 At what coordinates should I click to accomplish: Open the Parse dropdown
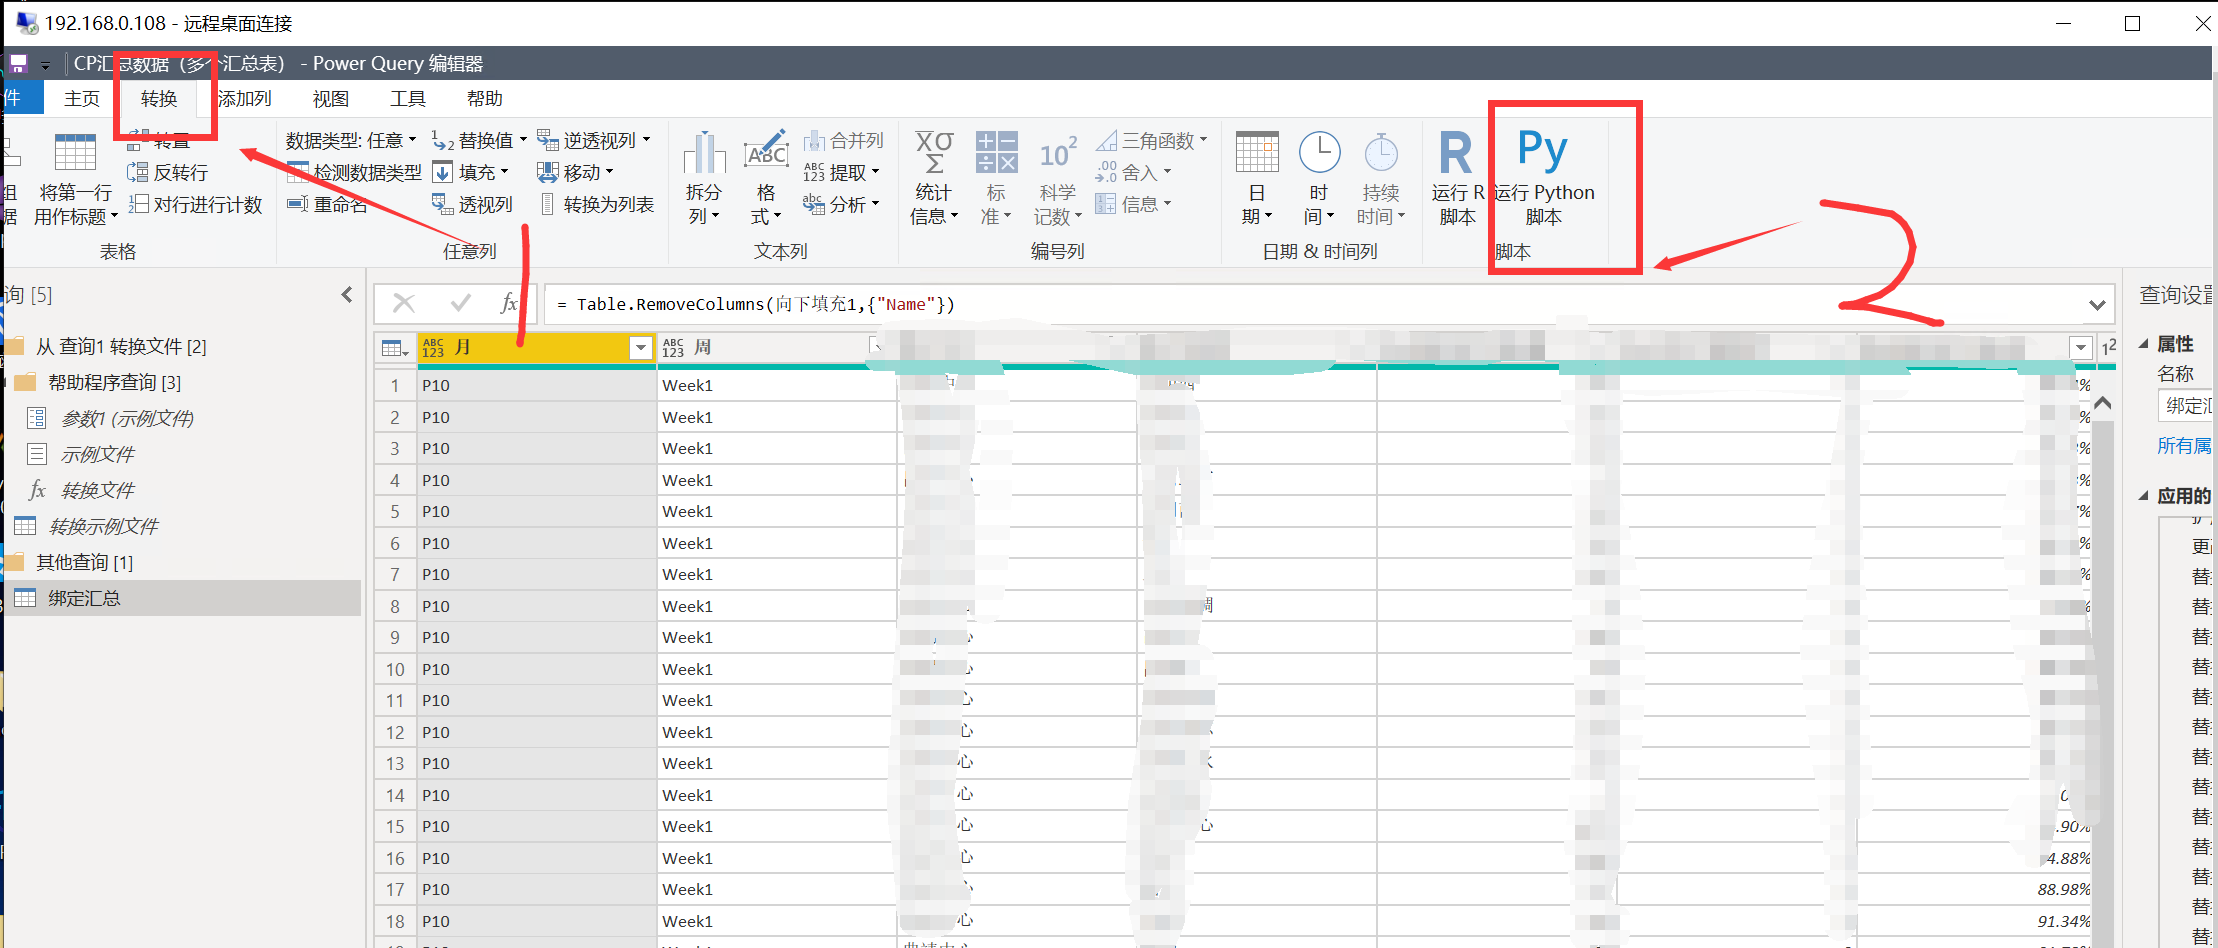(x=841, y=204)
